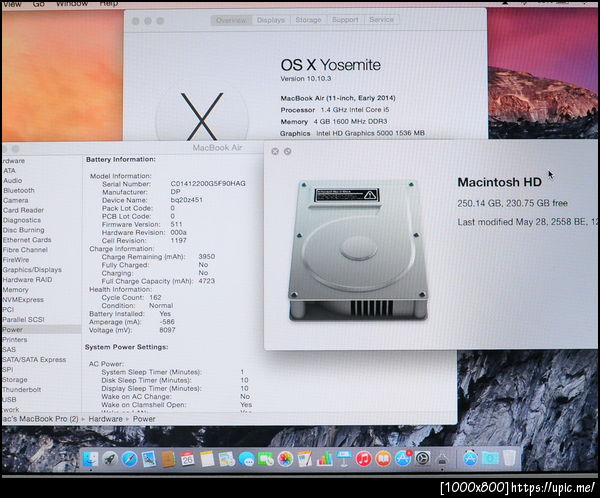The width and height of the screenshot is (600, 498).
Task: Open iTunes music note icon
Action: pos(364,459)
